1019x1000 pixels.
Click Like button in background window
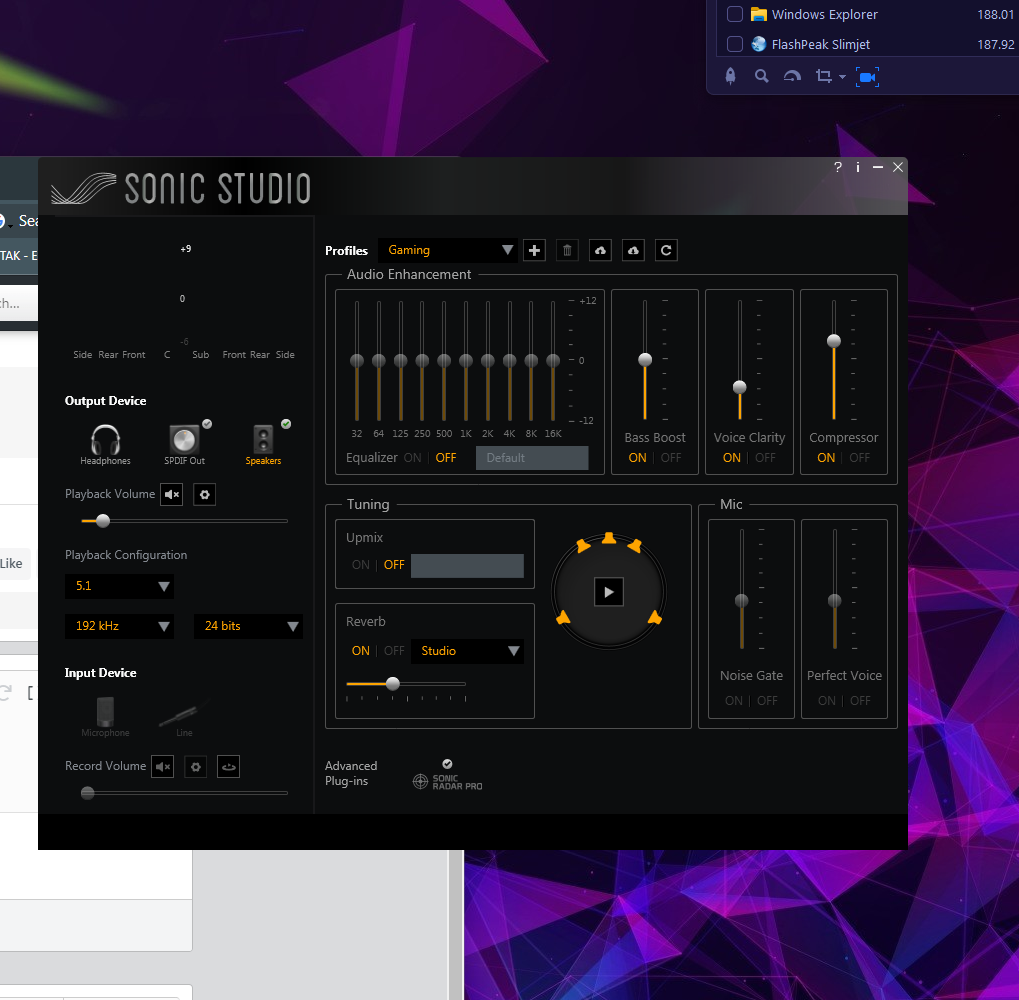pos(11,564)
